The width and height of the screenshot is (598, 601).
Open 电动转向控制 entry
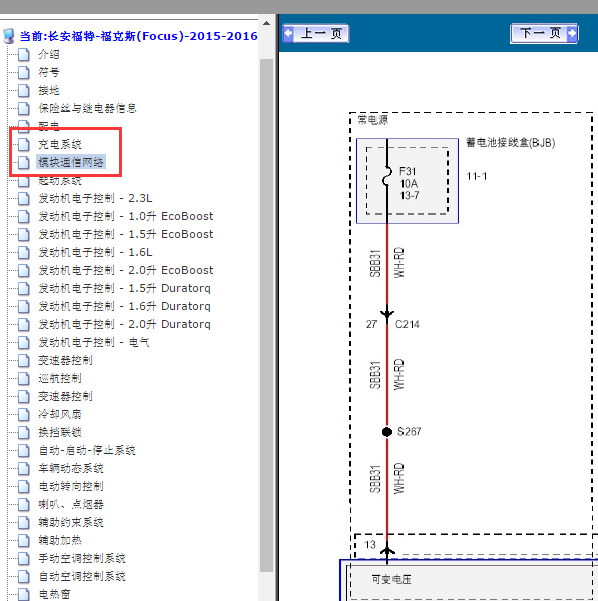click(x=71, y=487)
